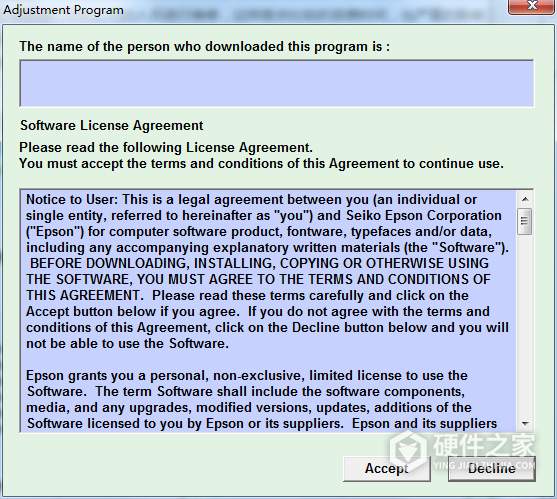Image resolution: width=557 pixels, height=499 pixels.
Task: Click the Accept button
Action: (x=387, y=469)
